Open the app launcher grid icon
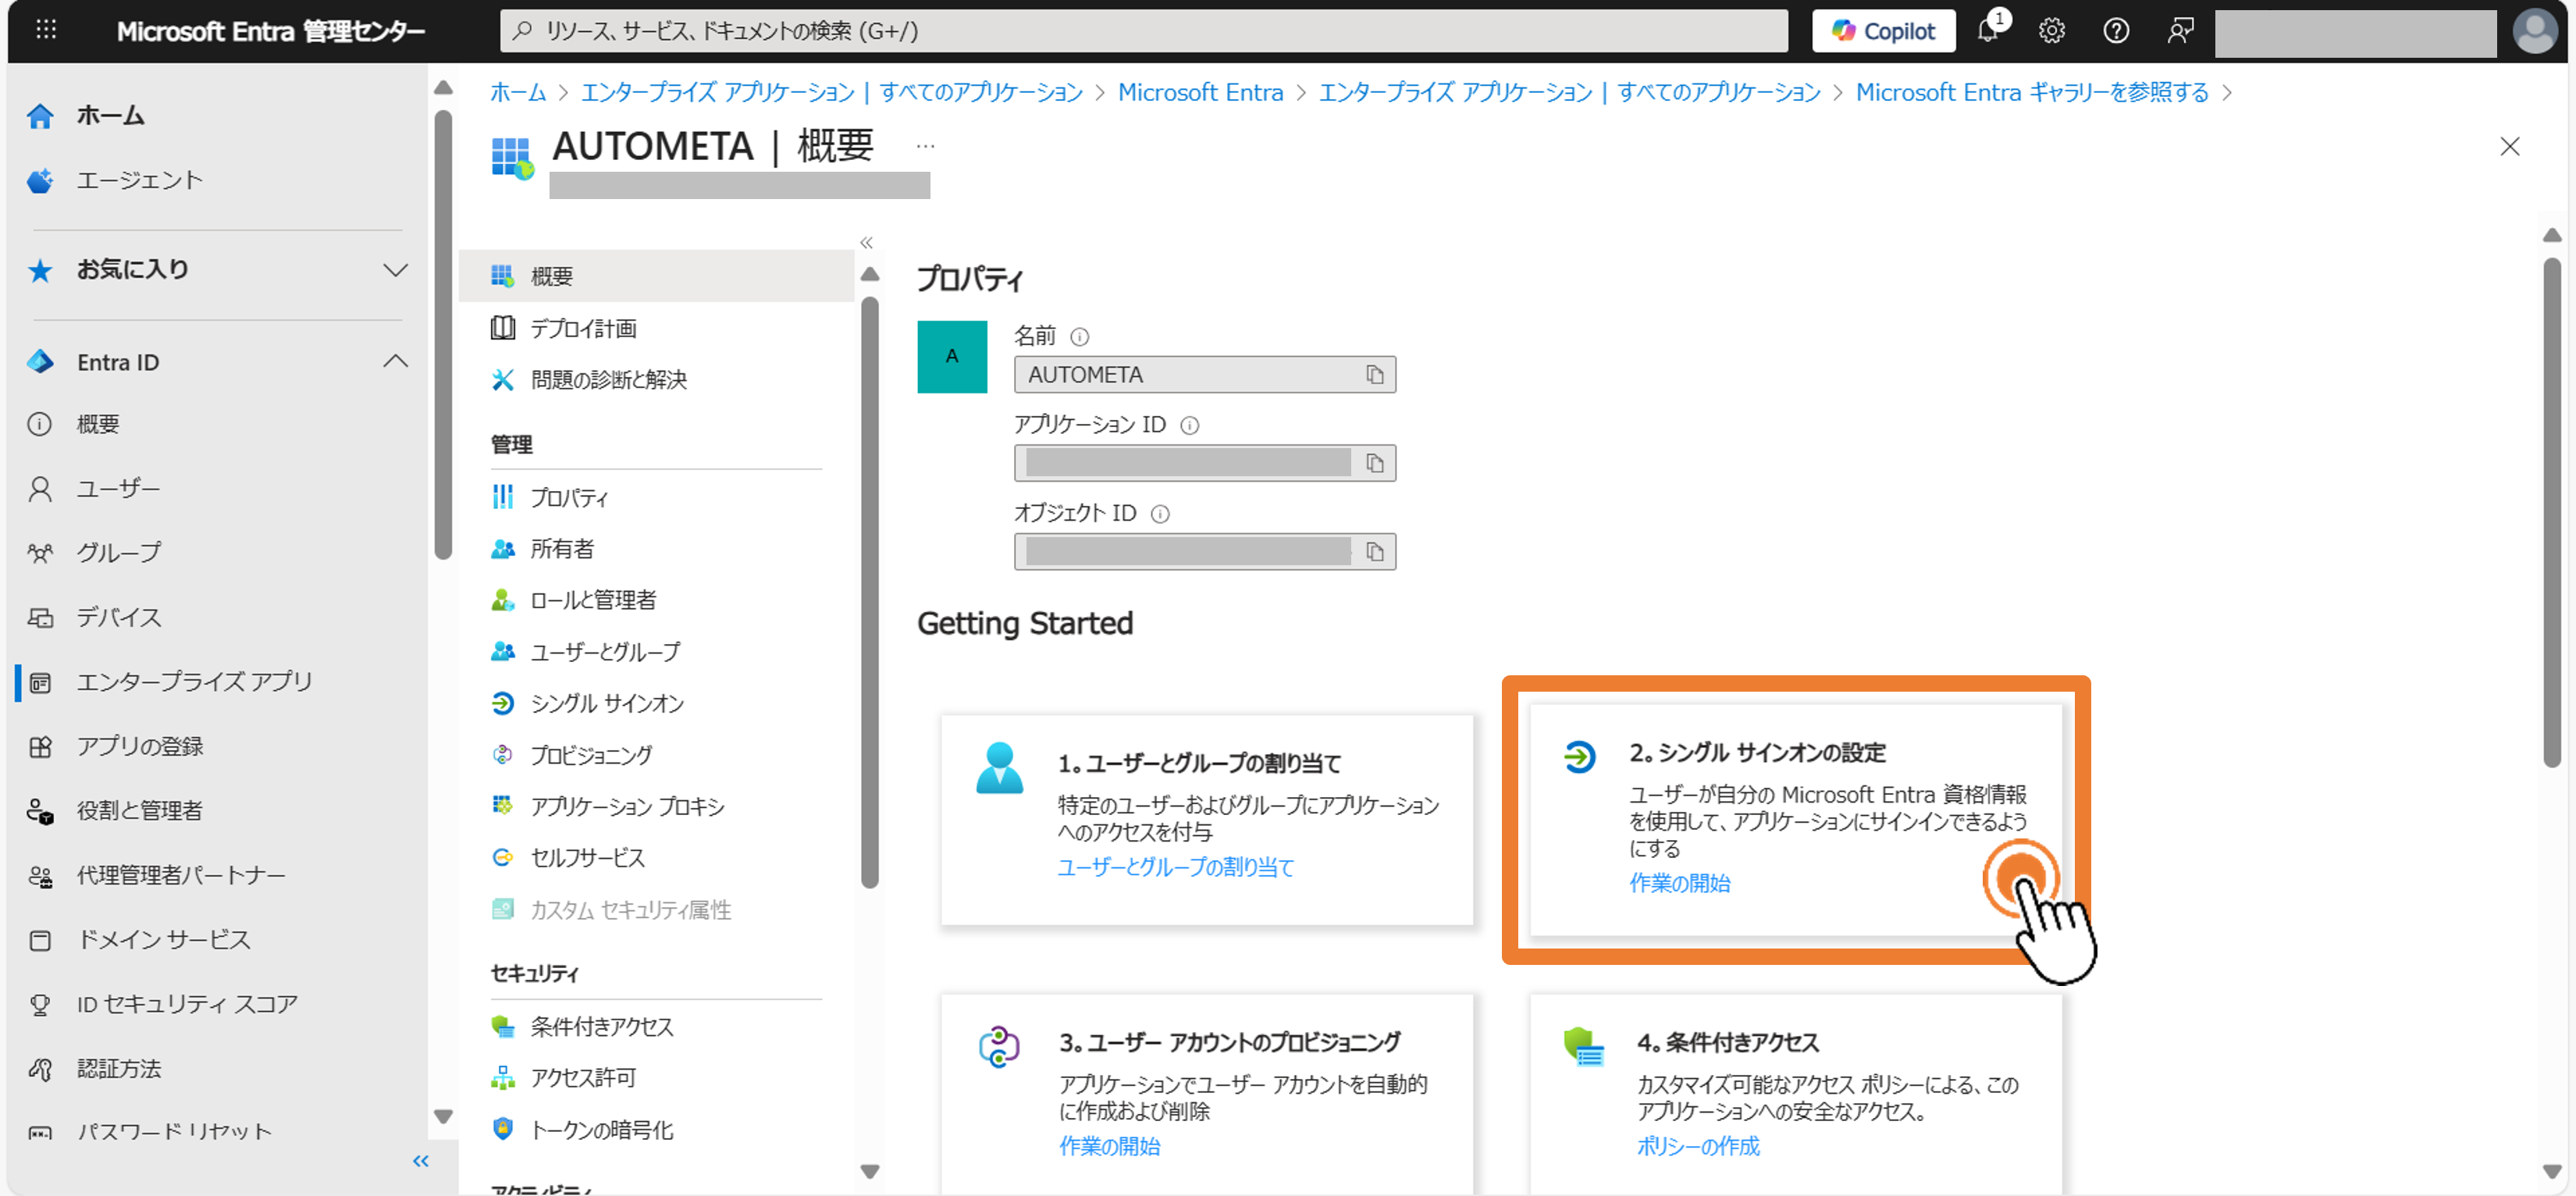 coord(46,31)
